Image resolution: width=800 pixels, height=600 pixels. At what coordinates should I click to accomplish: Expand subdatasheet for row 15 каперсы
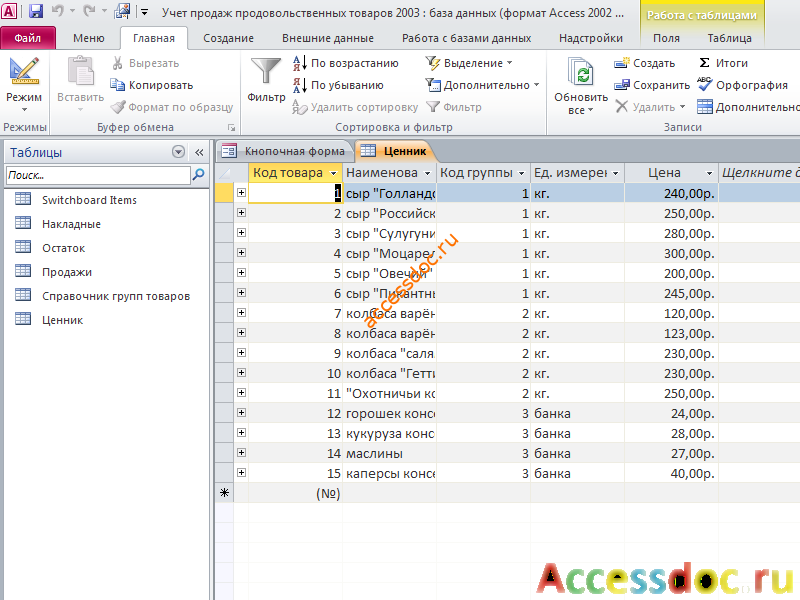pyautogui.click(x=241, y=473)
